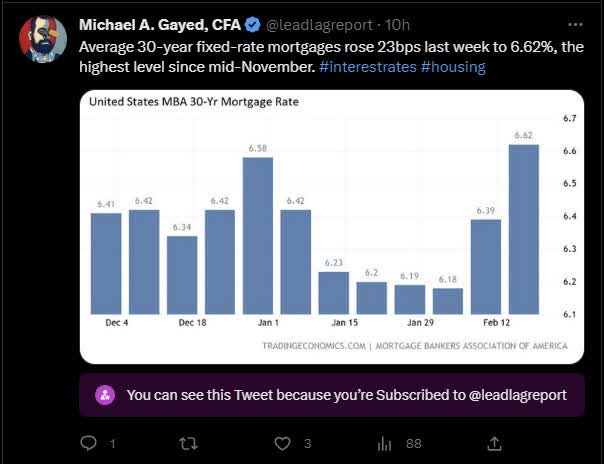Click the lowest 6.18 bar in chart
Viewport: 604px width, 464px height.
(448, 300)
